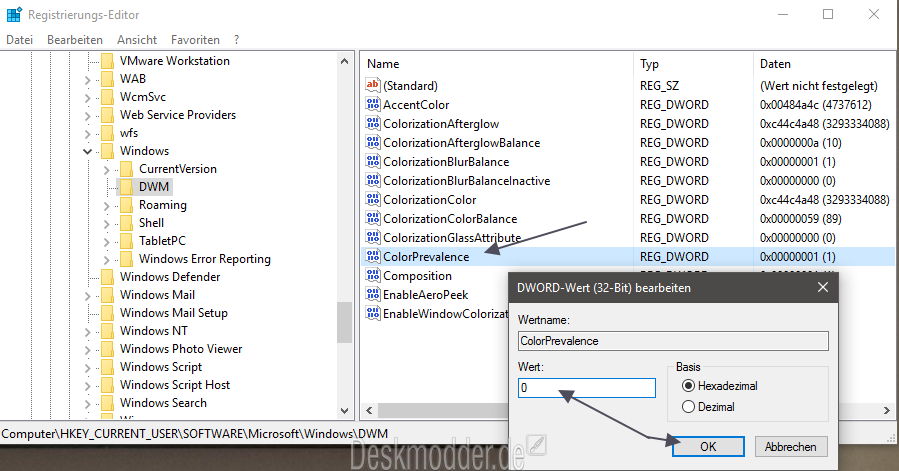The width and height of the screenshot is (899, 471).
Task: Click the ColorizationGlassAttribute DWORD icon
Action: click(373, 237)
